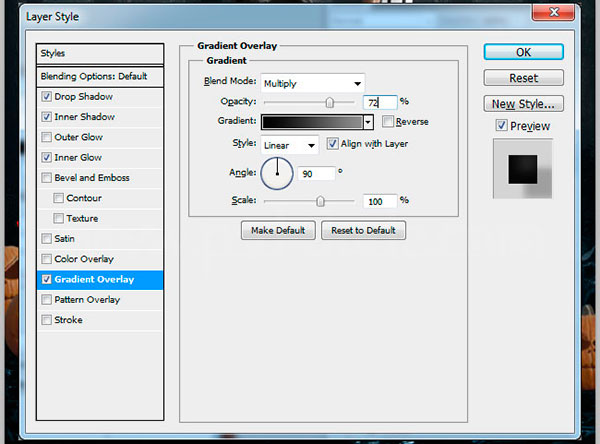This screenshot has width=600, height=444.
Task: Focus the Scale percent input field
Action: click(x=380, y=201)
